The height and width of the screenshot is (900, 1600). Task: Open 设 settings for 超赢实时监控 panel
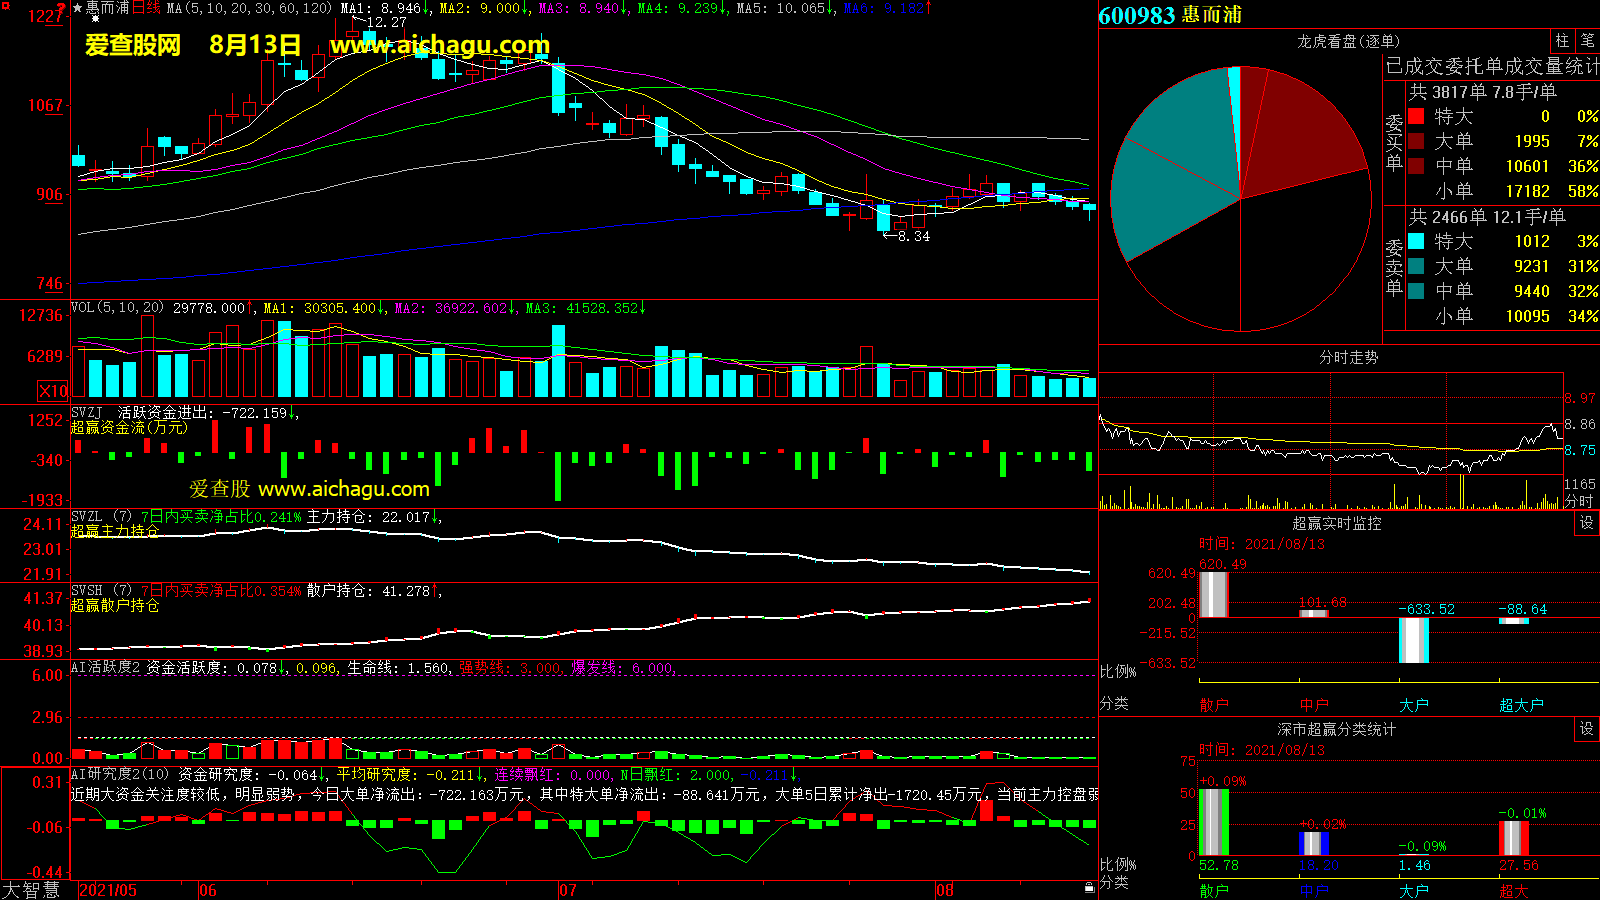(1586, 523)
